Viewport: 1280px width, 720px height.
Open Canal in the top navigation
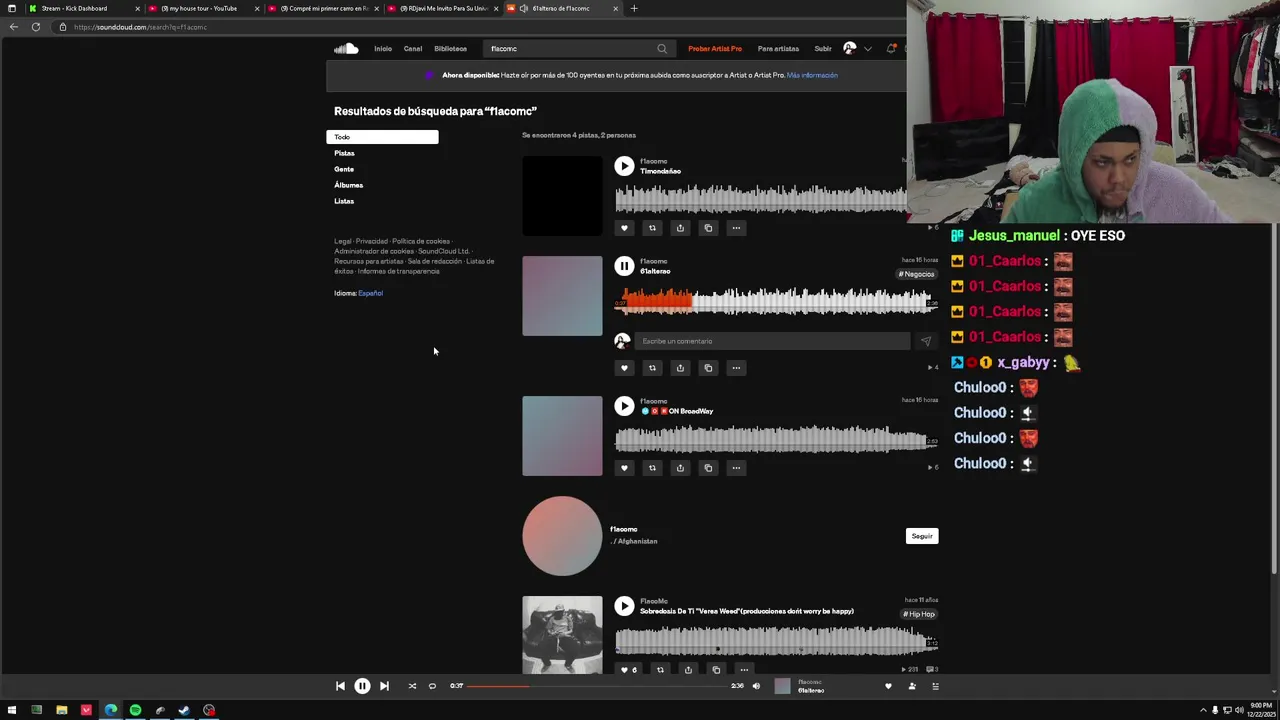413,48
